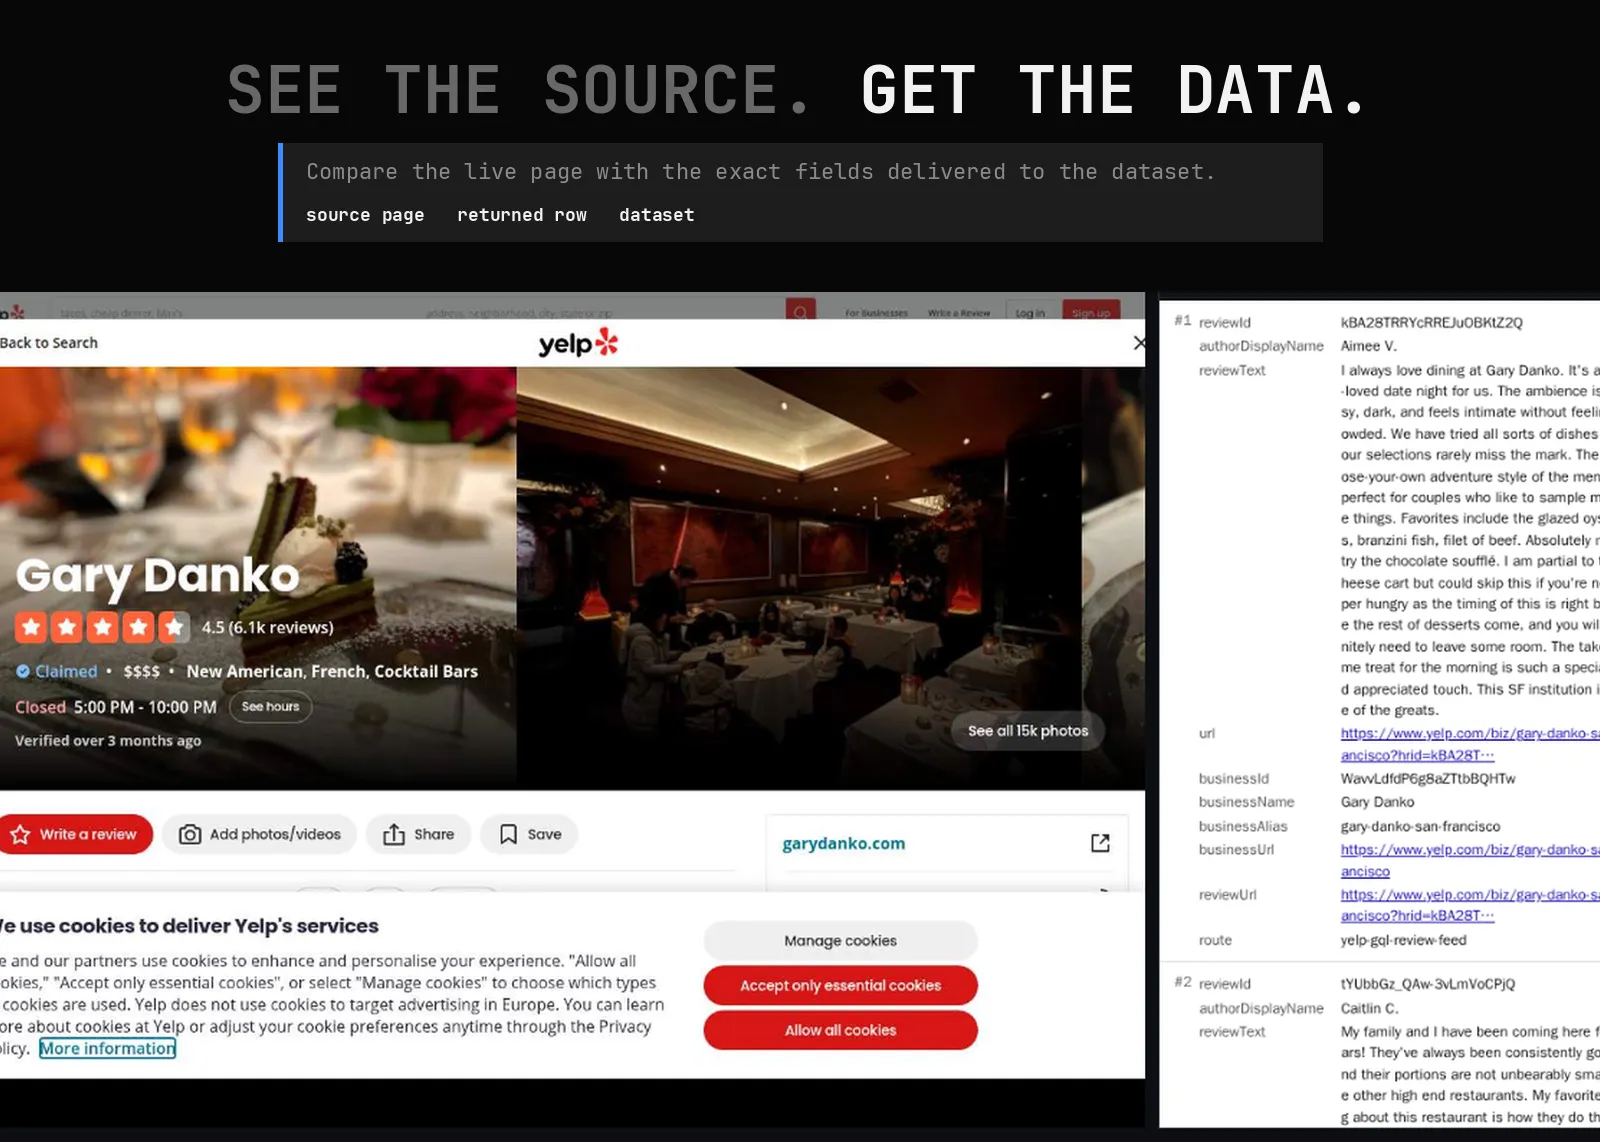Open See hours button
Image resolution: width=1600 pixels, height=1142 pixels.
point(271,707)
